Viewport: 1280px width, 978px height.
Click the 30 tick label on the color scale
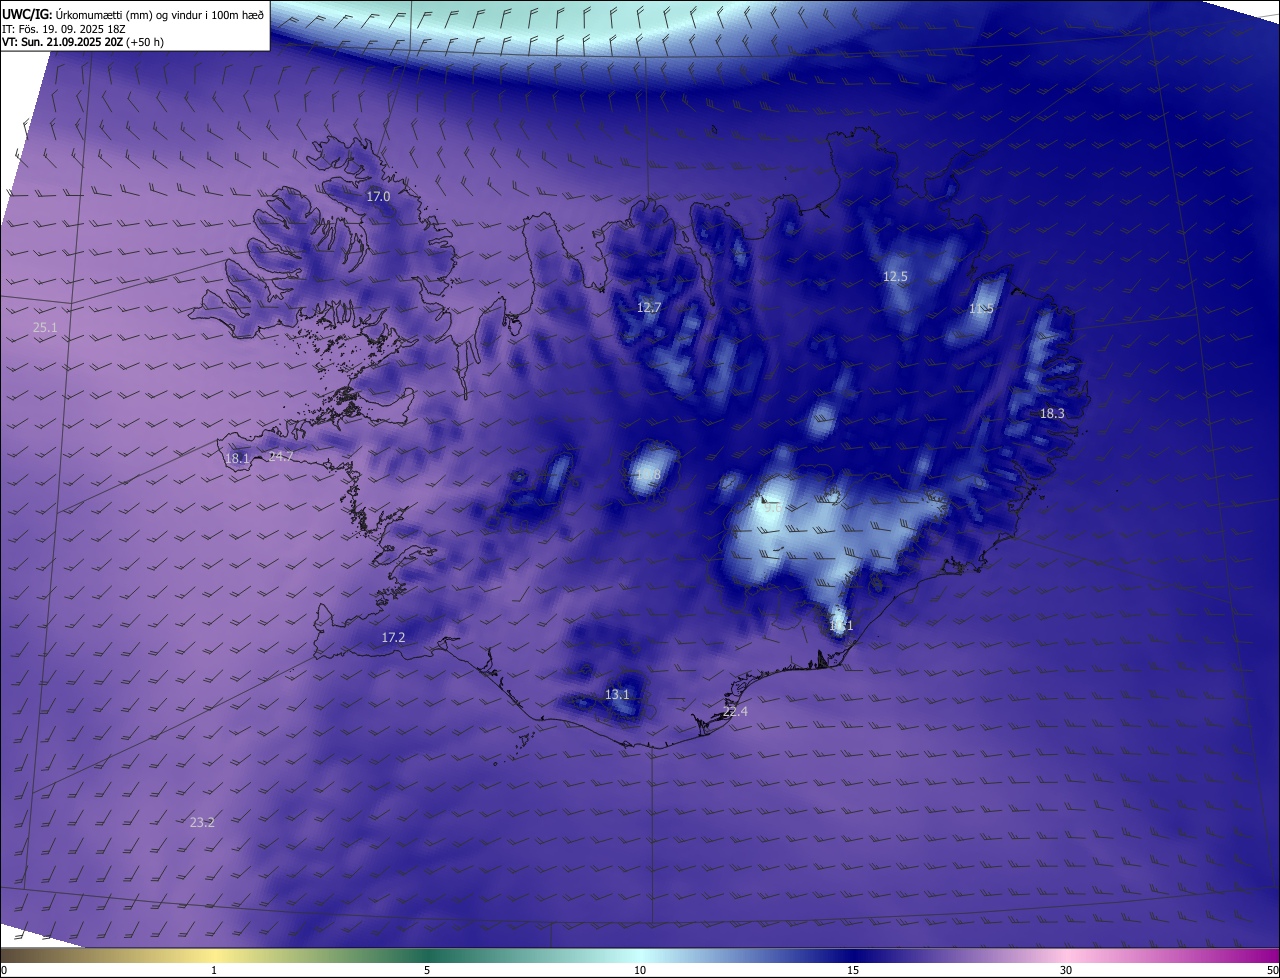[1066, 970]
